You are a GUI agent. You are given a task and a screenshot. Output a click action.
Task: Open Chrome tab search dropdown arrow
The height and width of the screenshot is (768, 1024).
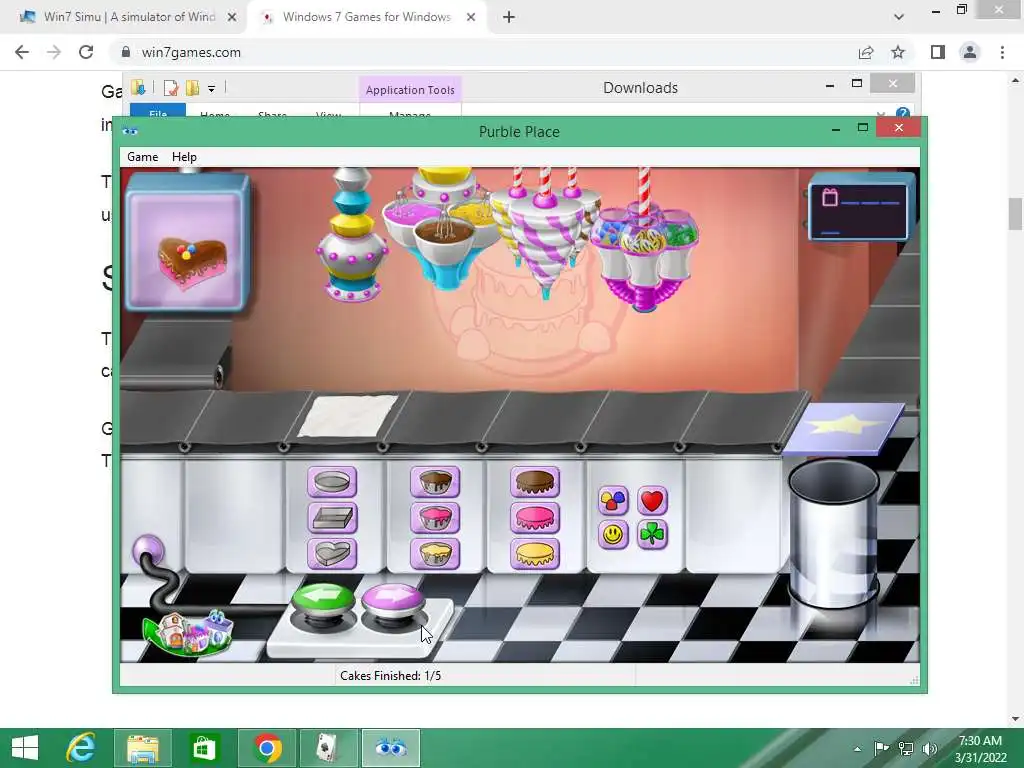(899, 17)
